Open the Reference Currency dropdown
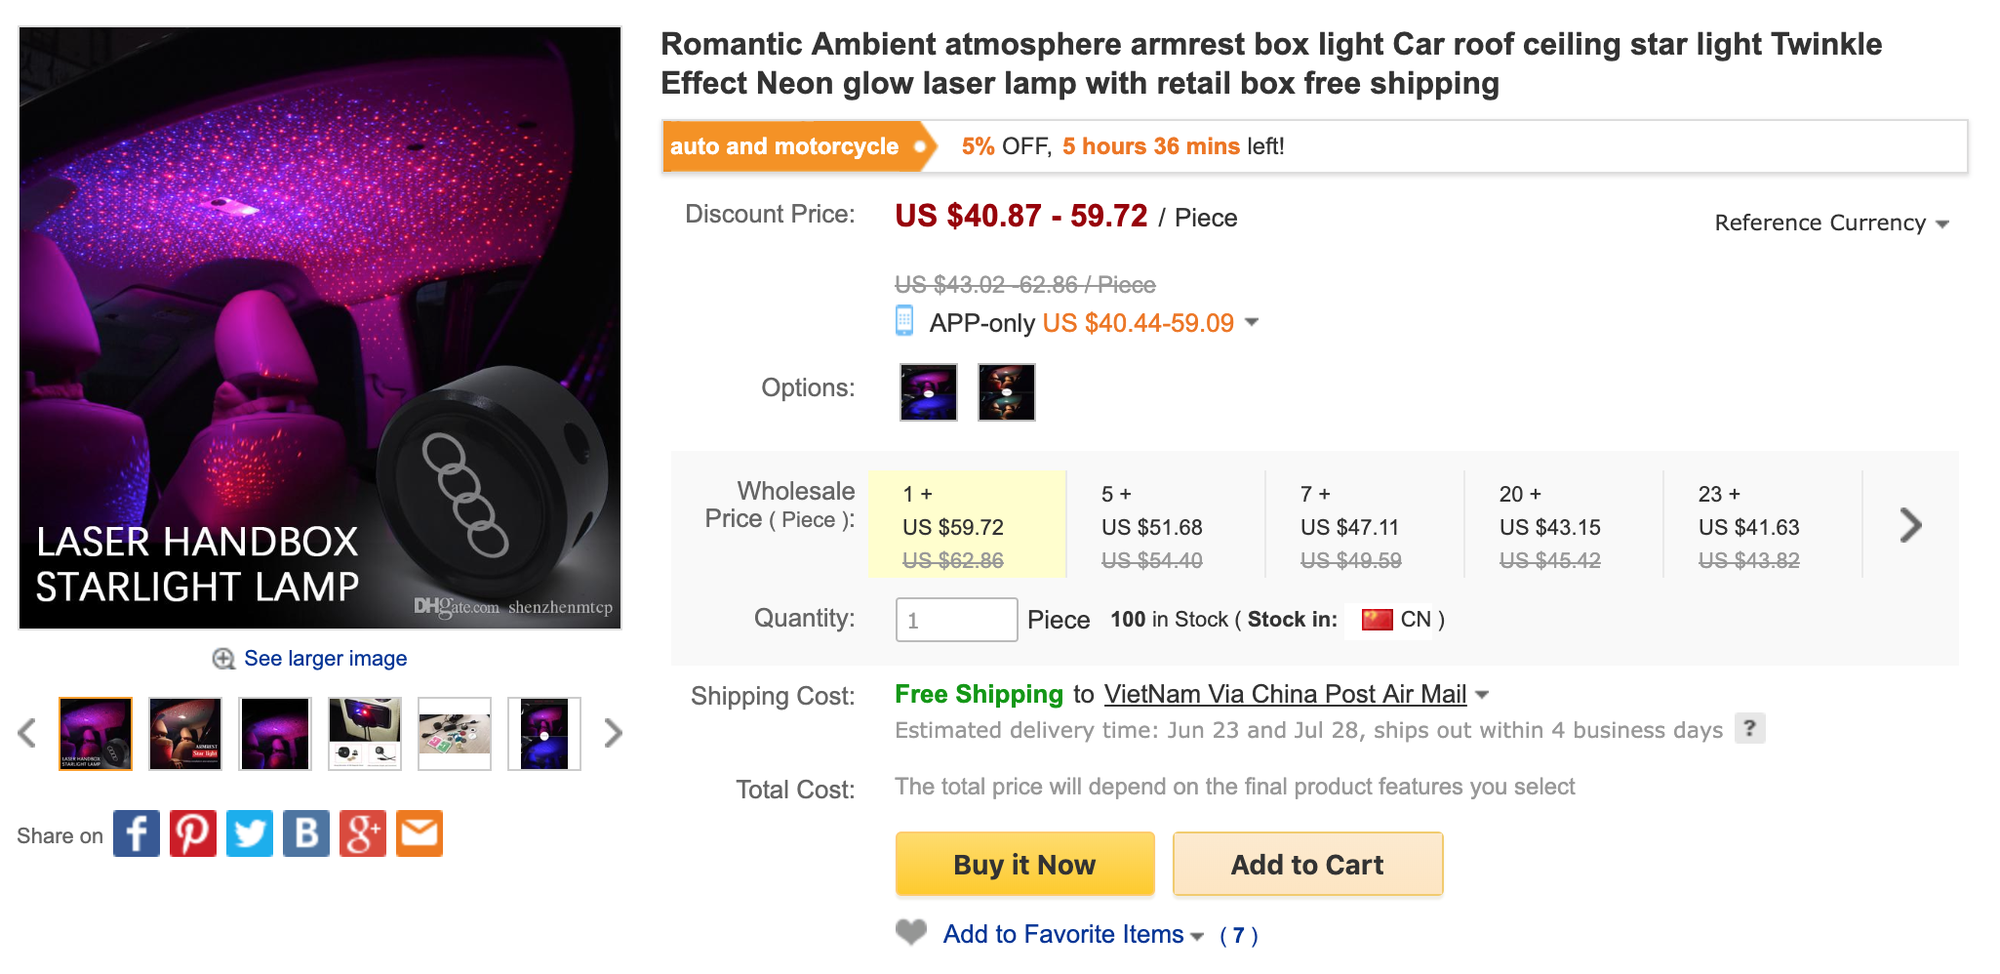Viewport: 2000px width, 974px height. coord(1832,223)
